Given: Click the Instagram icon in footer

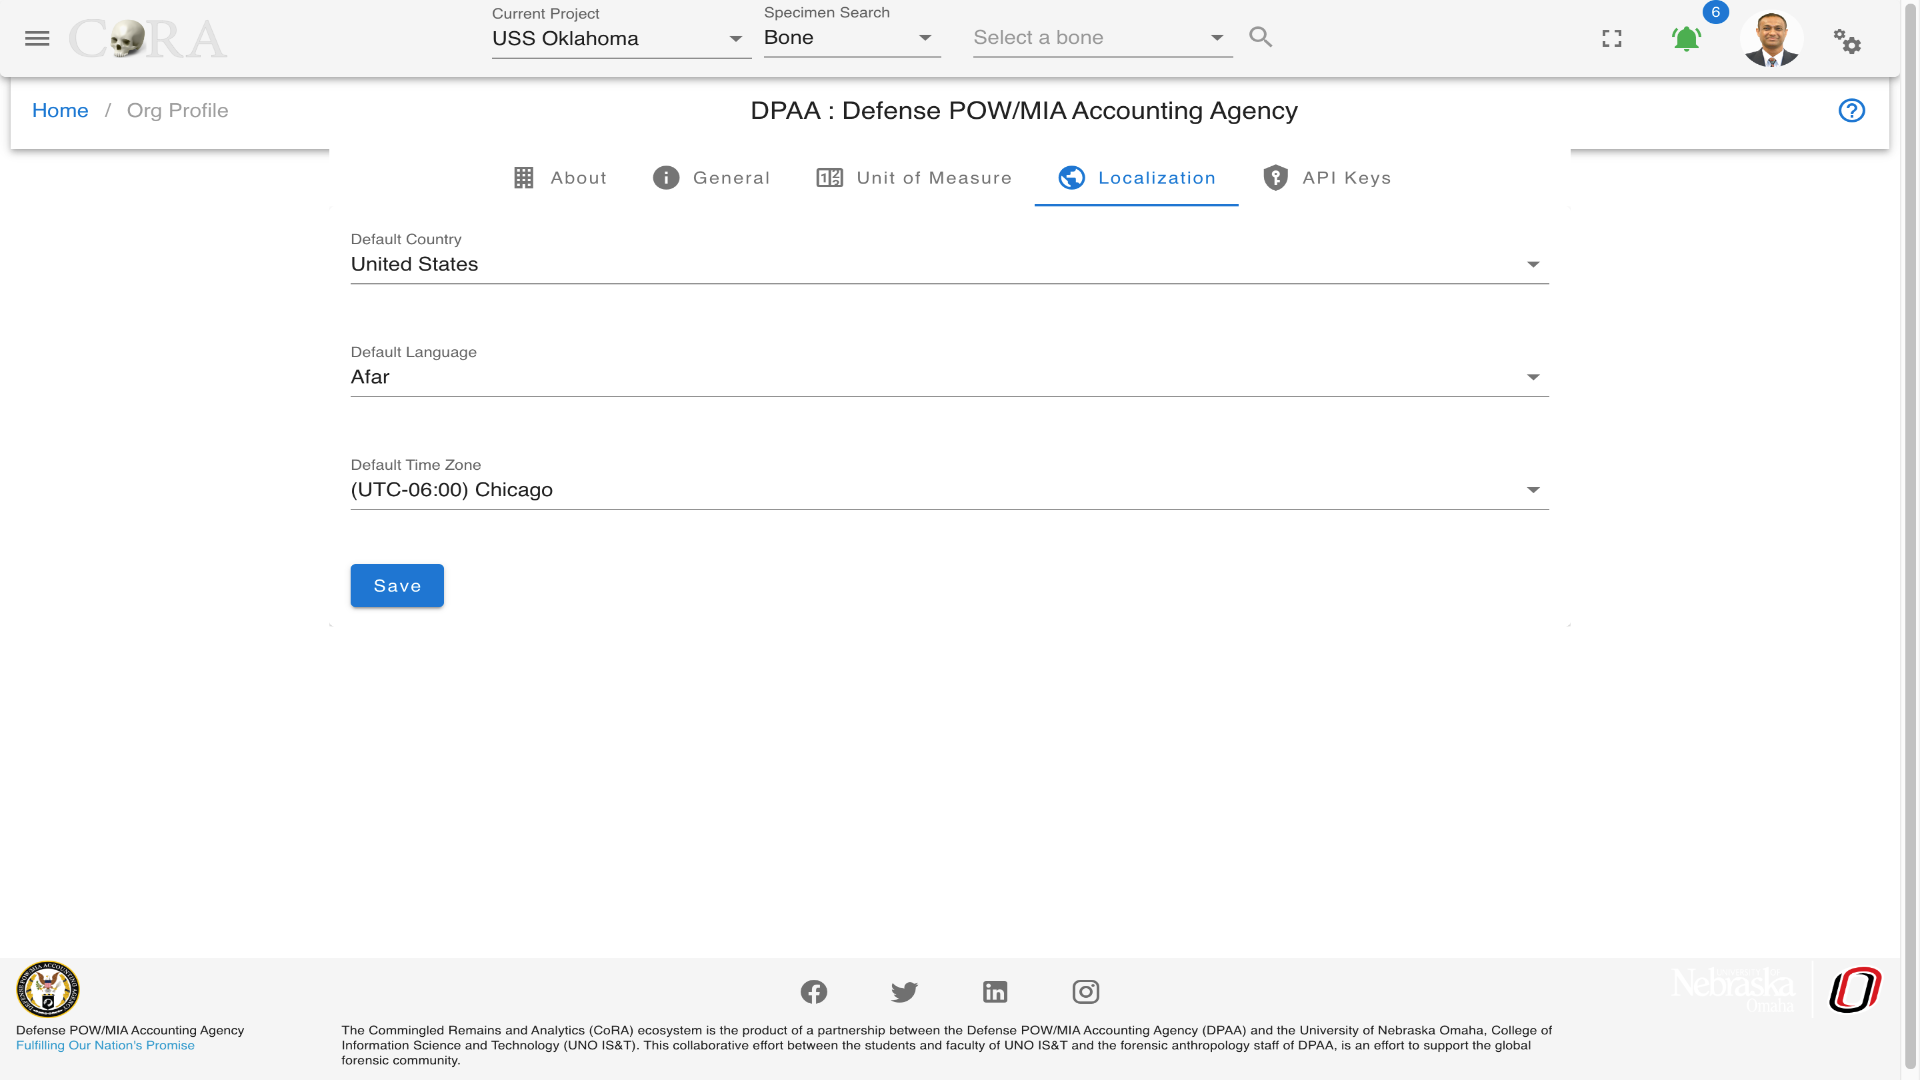Looking at the screenshot, I should pos(1086,992).
